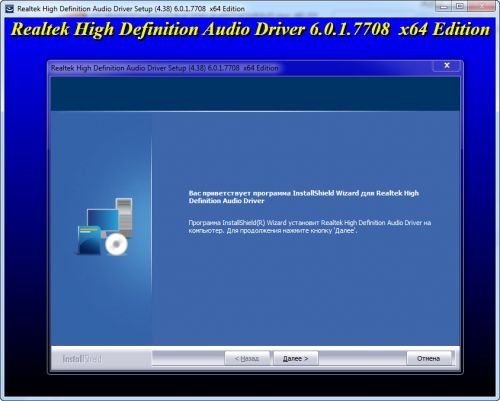The image size is (500, 401).
Task: Click the computer and disc setup graphic
Action: point(105,227)
